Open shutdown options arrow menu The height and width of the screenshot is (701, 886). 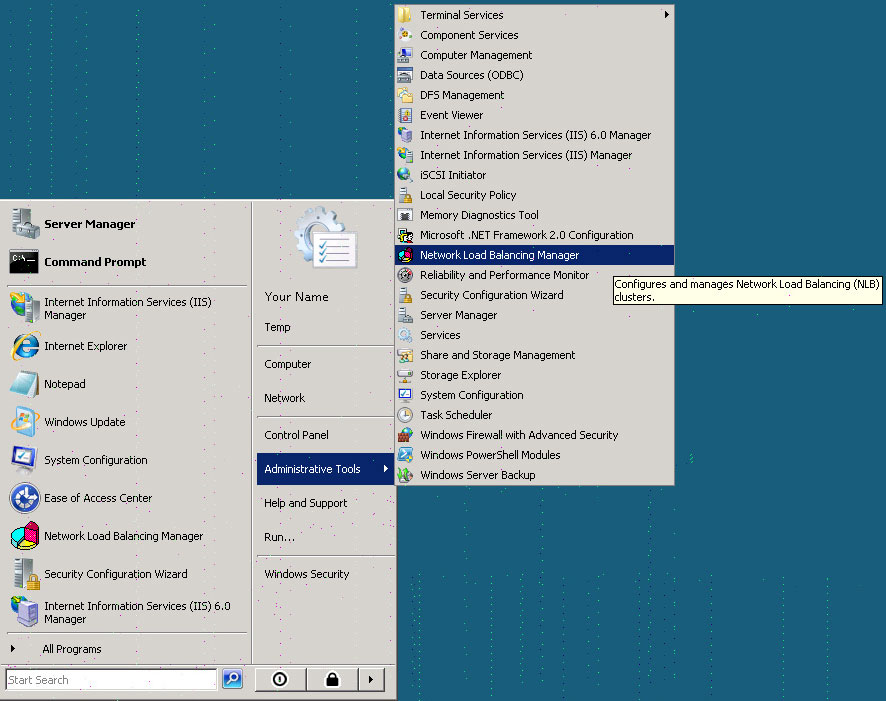pyautogui.click(x=371, y=679)
